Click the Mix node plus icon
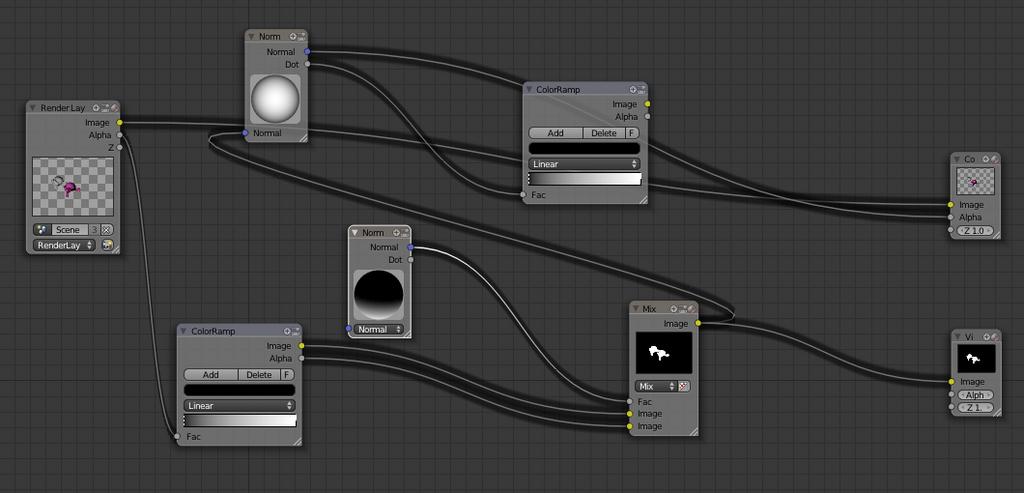This screenshot has height=493, width=1024. tap(673, 308)
